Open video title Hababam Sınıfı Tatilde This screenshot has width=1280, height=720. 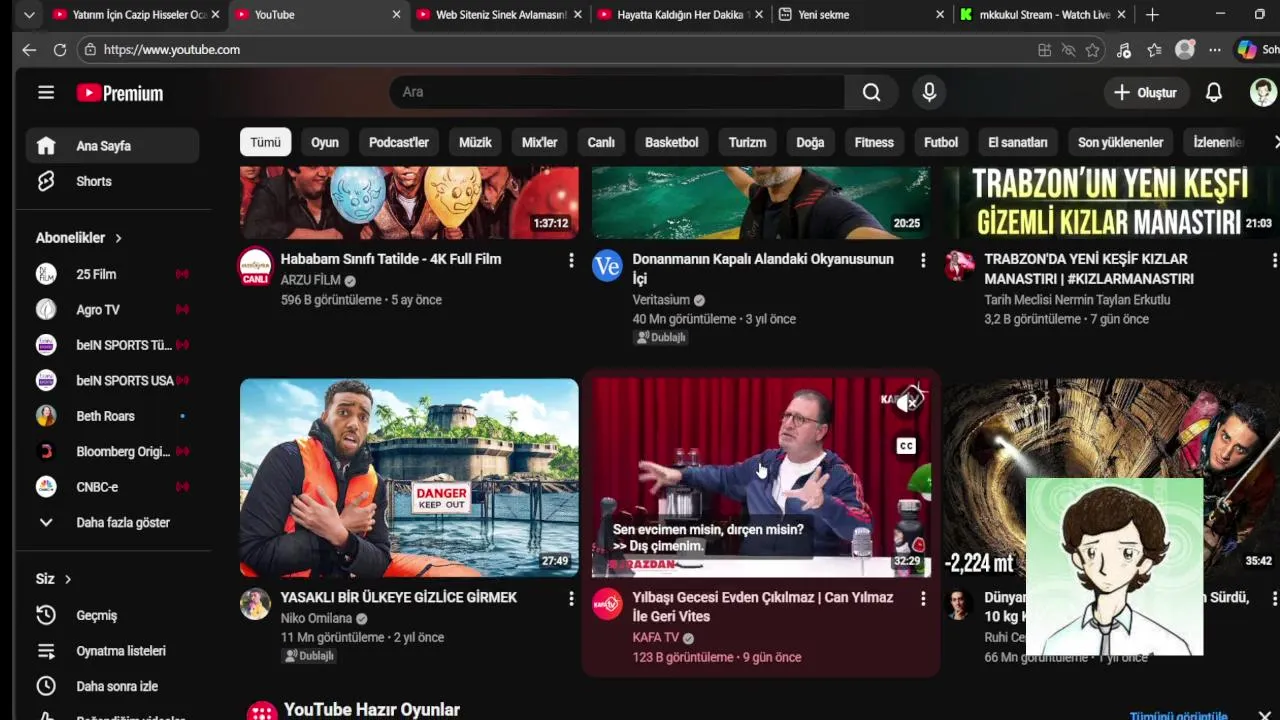tap(391, 259)
